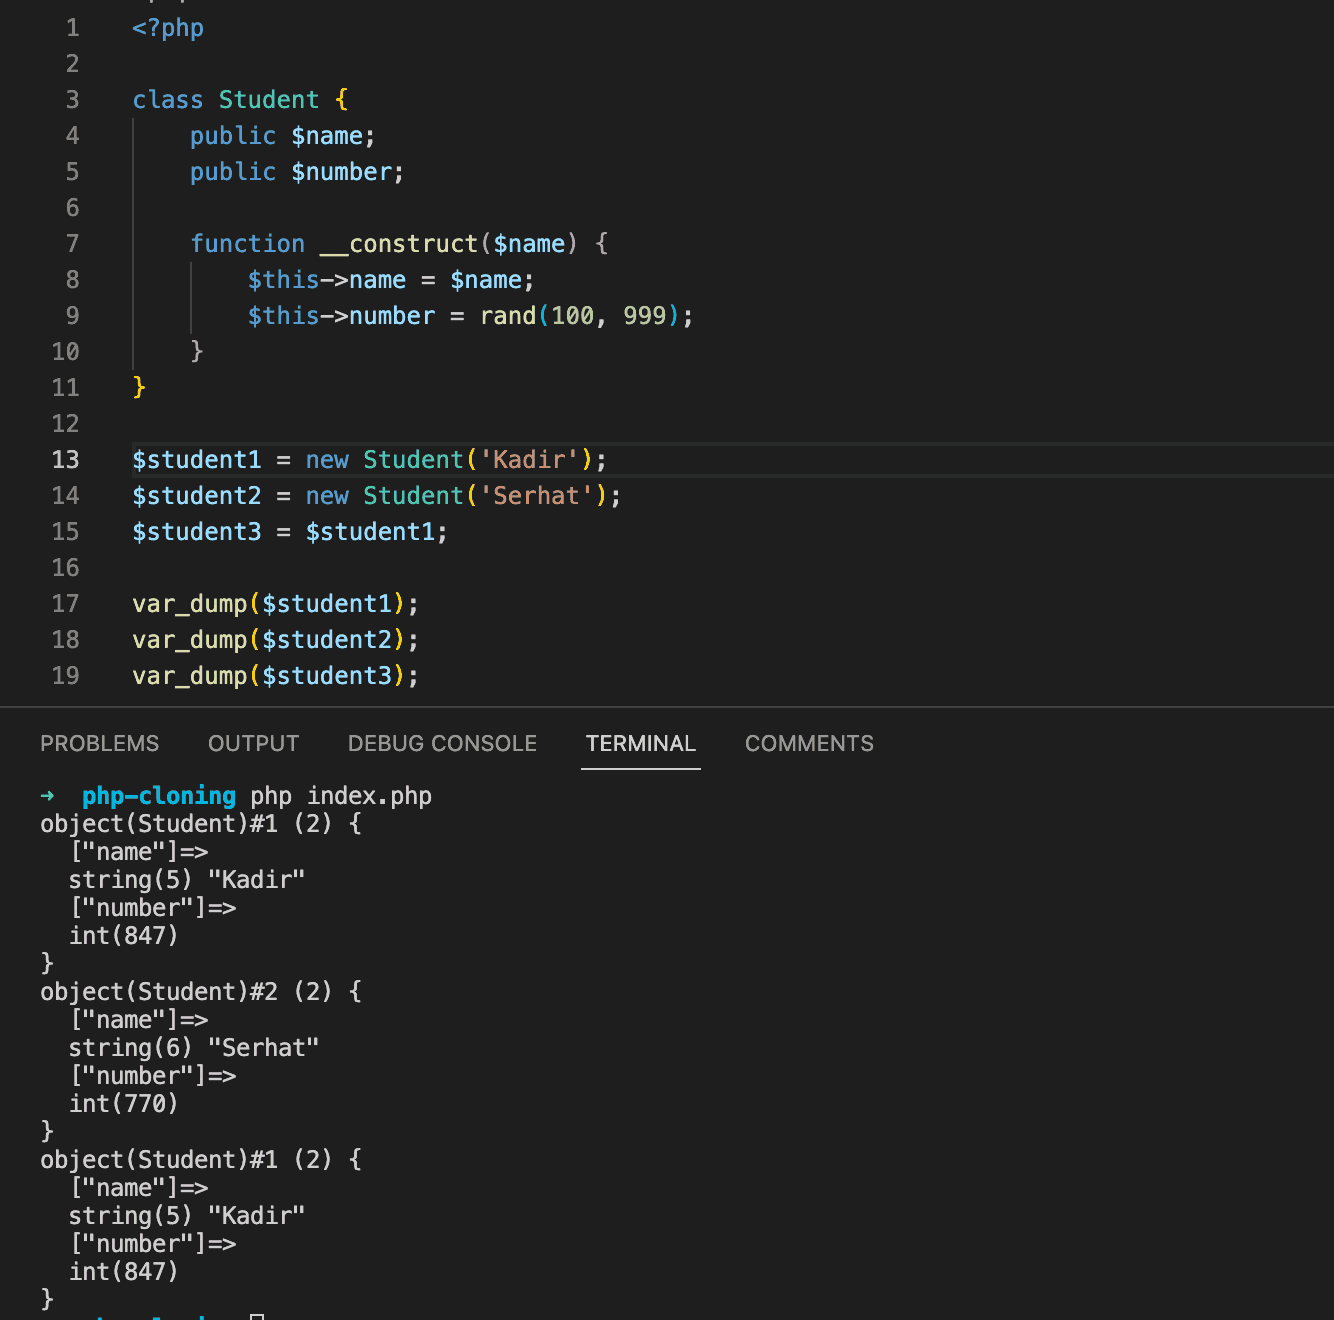The image size is (1334, 1320).
Task: Click php-cloning folder name in terminal prompt
Action: tap(158, 796)
